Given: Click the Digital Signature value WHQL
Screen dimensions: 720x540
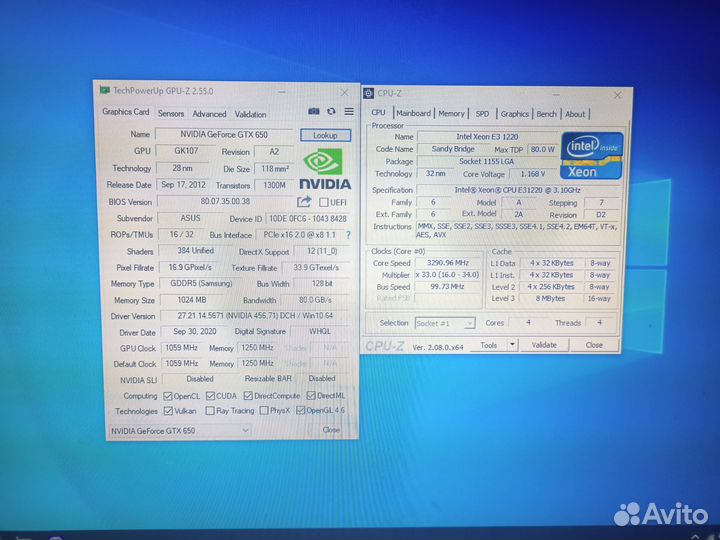Looking at the screenshot, I should coord(320,331).
